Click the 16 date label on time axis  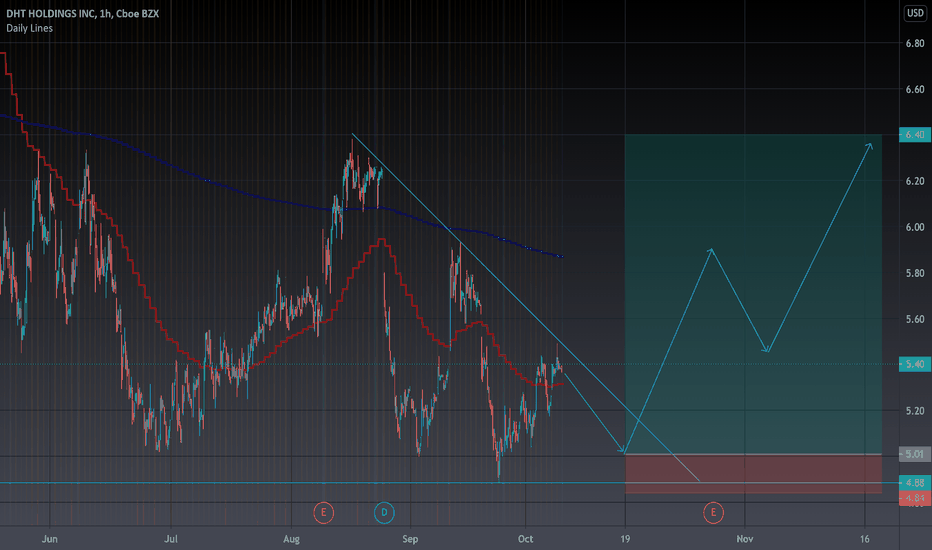pos(864,539)
